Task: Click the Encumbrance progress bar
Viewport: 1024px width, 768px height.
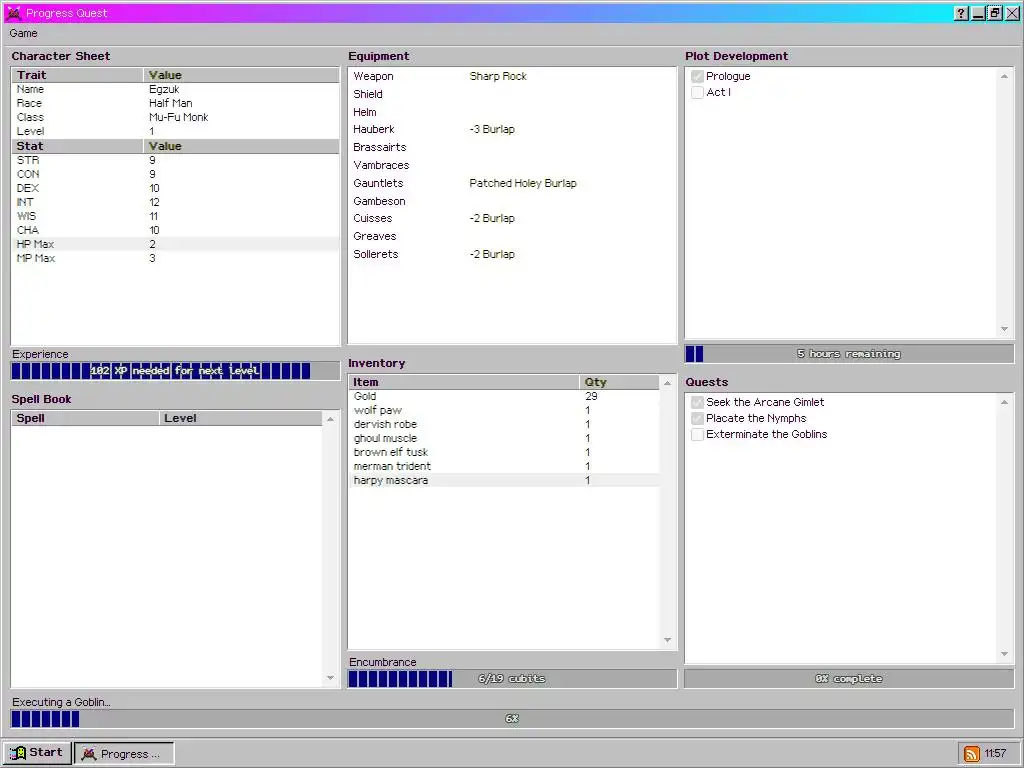Action: click(512, 679)
